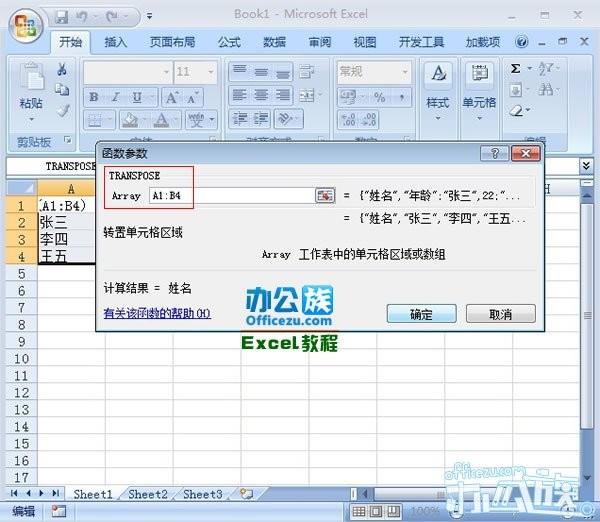The width and height of the screenshot is (600, 522).
Task: Center text horizontally
Action: tap(261, 95)
